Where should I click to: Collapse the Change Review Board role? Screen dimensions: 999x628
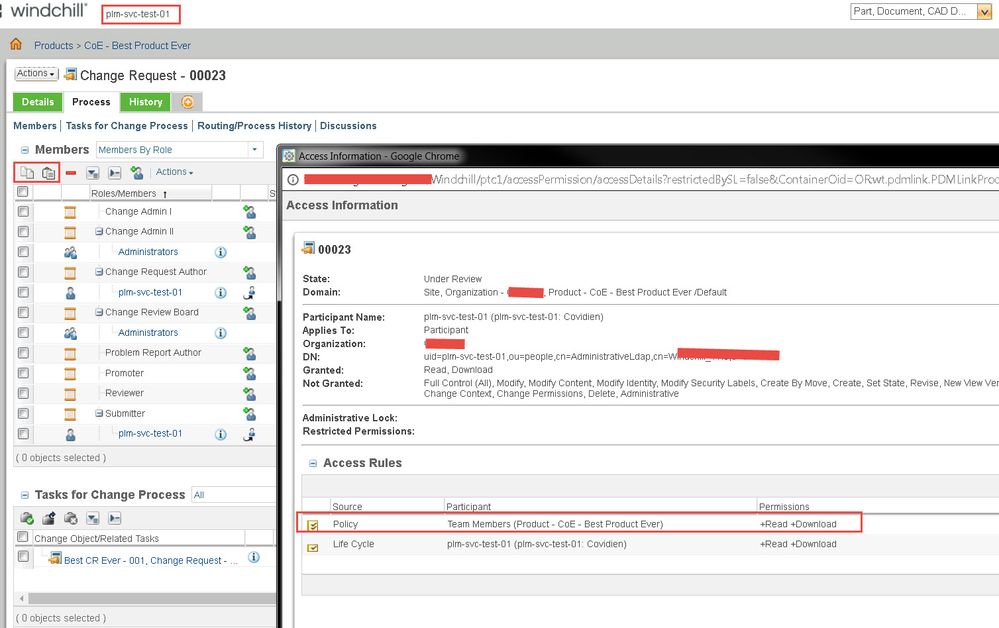click(99, 313)
